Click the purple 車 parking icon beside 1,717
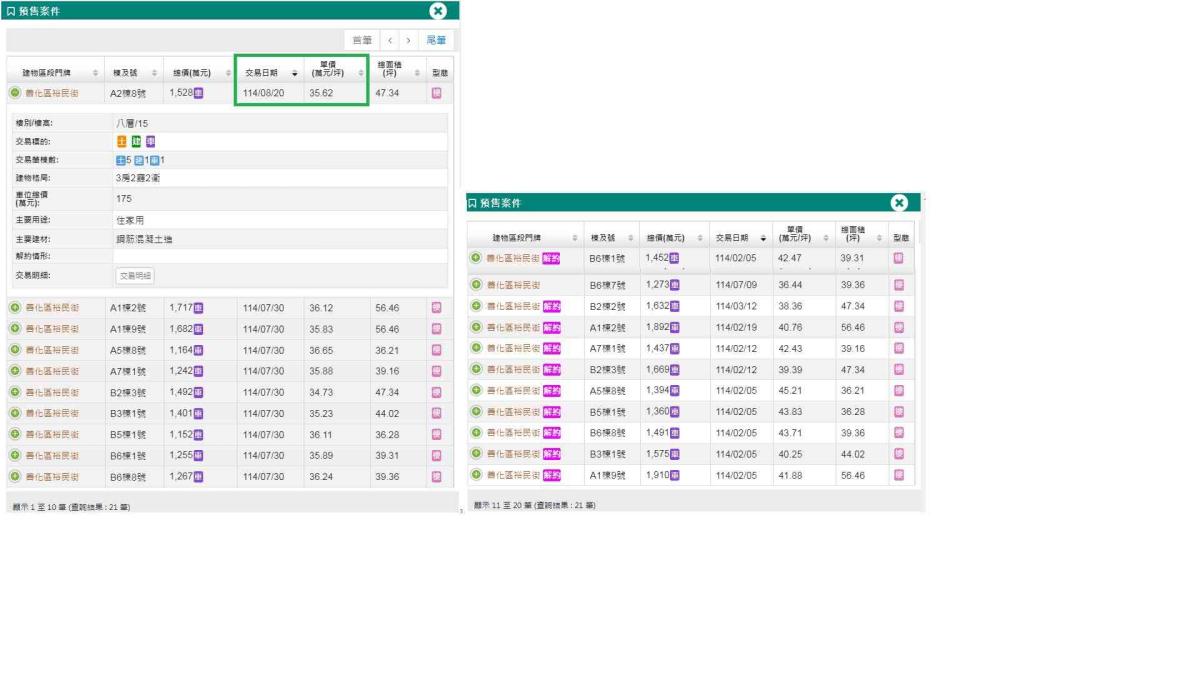The image size is (1200, 675). pyautogui.click(x=198, y=308)
